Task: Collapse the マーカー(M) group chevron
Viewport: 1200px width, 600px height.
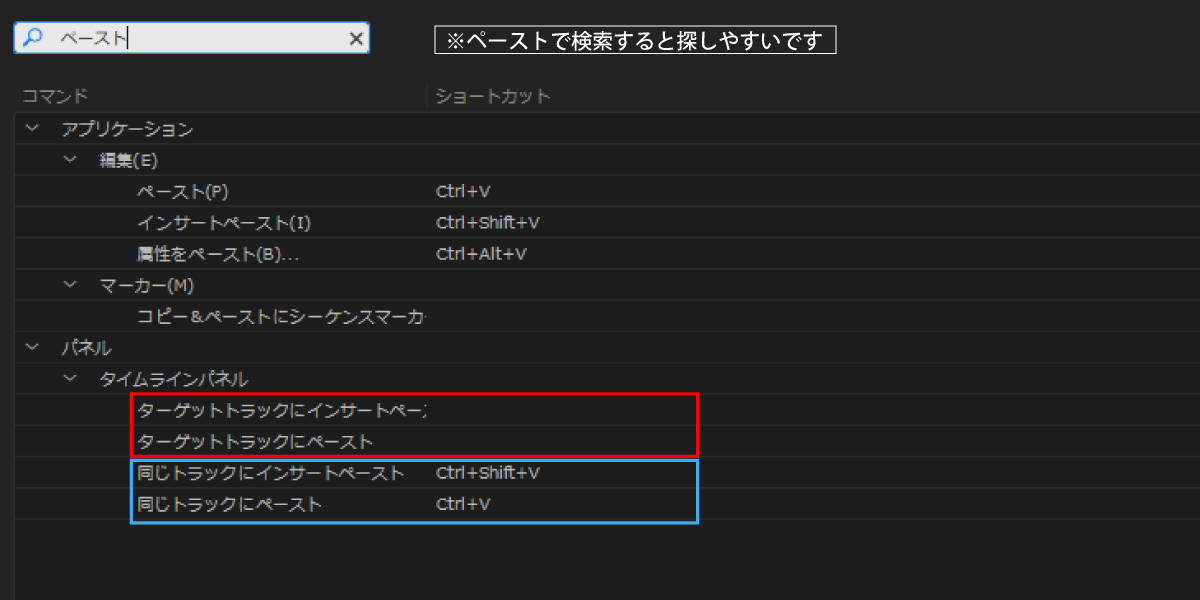Action: (69, 285)
